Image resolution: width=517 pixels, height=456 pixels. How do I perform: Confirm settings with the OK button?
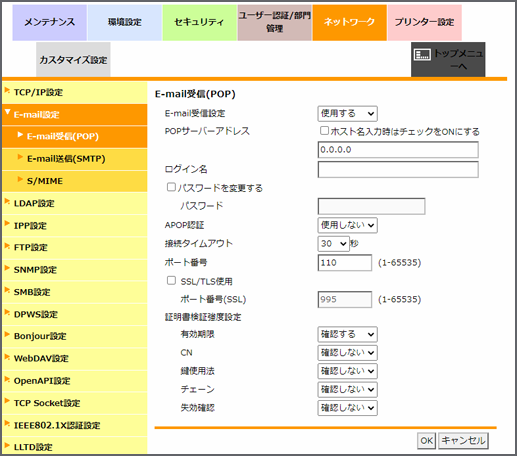[x=426, y=441]
